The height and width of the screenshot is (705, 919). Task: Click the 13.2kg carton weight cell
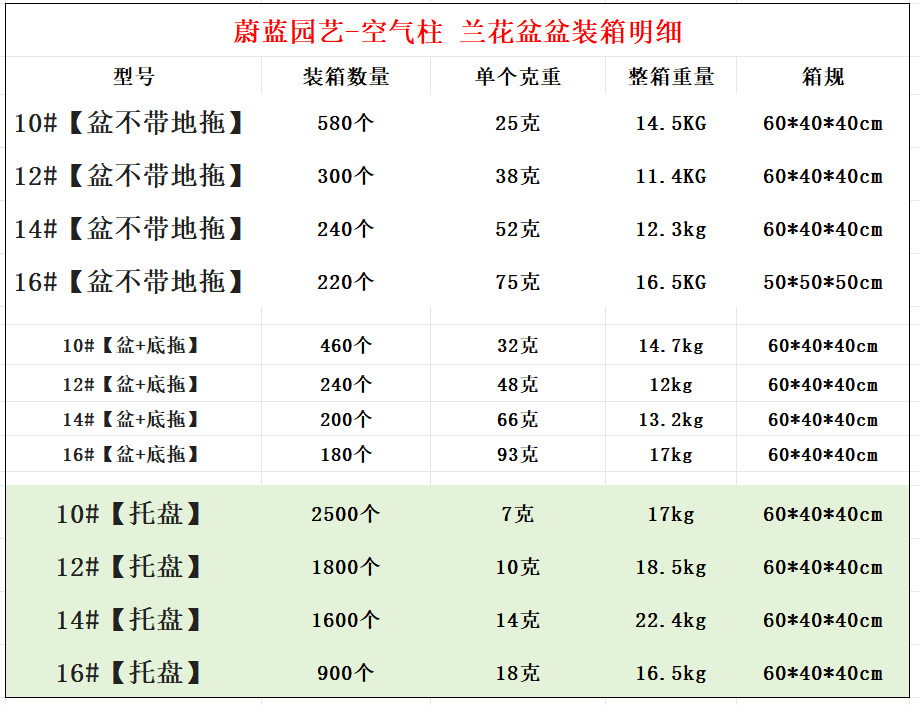click(x=671, y=420)
